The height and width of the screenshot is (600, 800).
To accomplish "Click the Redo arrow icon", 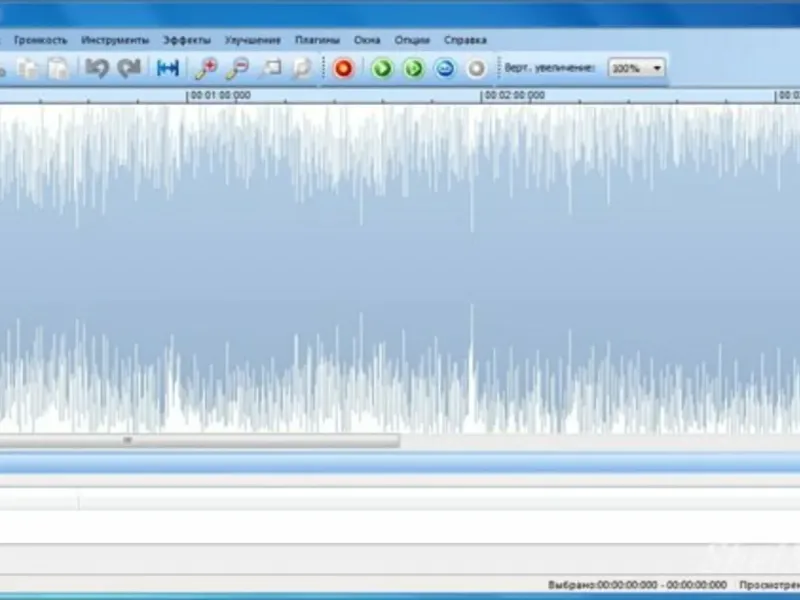I will [x=129, y=68].
